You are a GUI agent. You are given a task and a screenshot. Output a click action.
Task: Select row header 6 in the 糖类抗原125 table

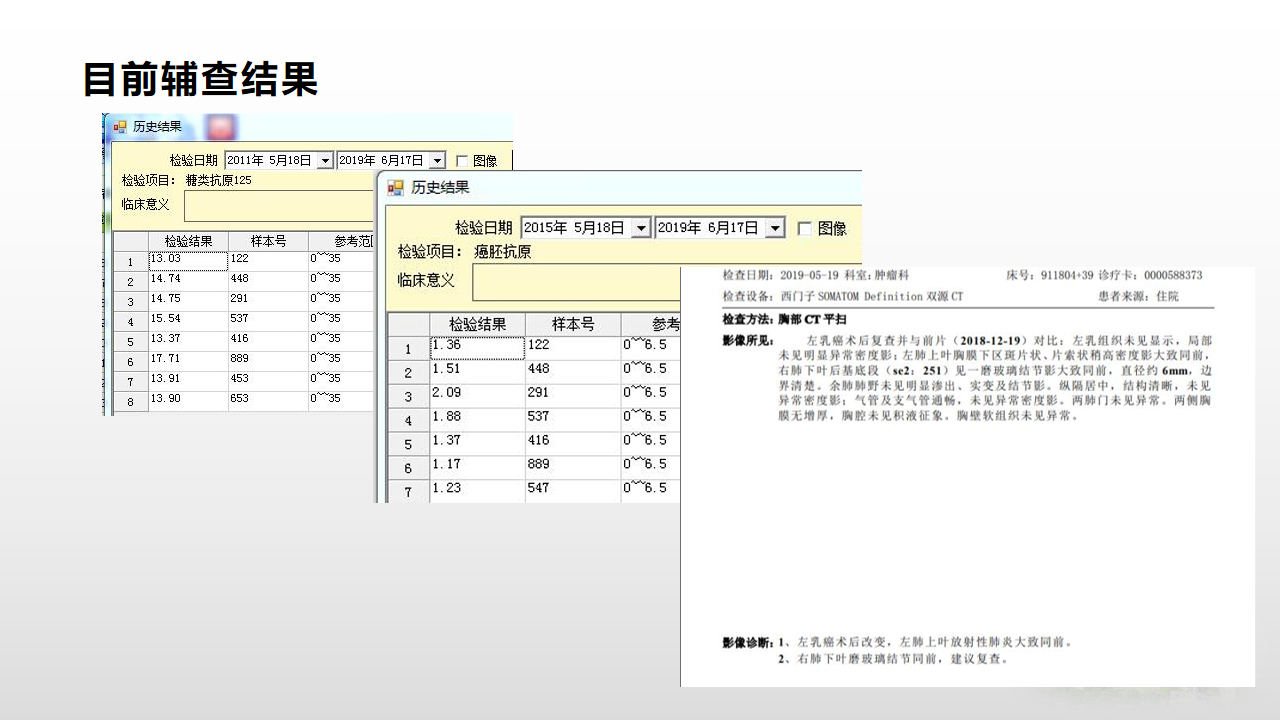point(130,361)
